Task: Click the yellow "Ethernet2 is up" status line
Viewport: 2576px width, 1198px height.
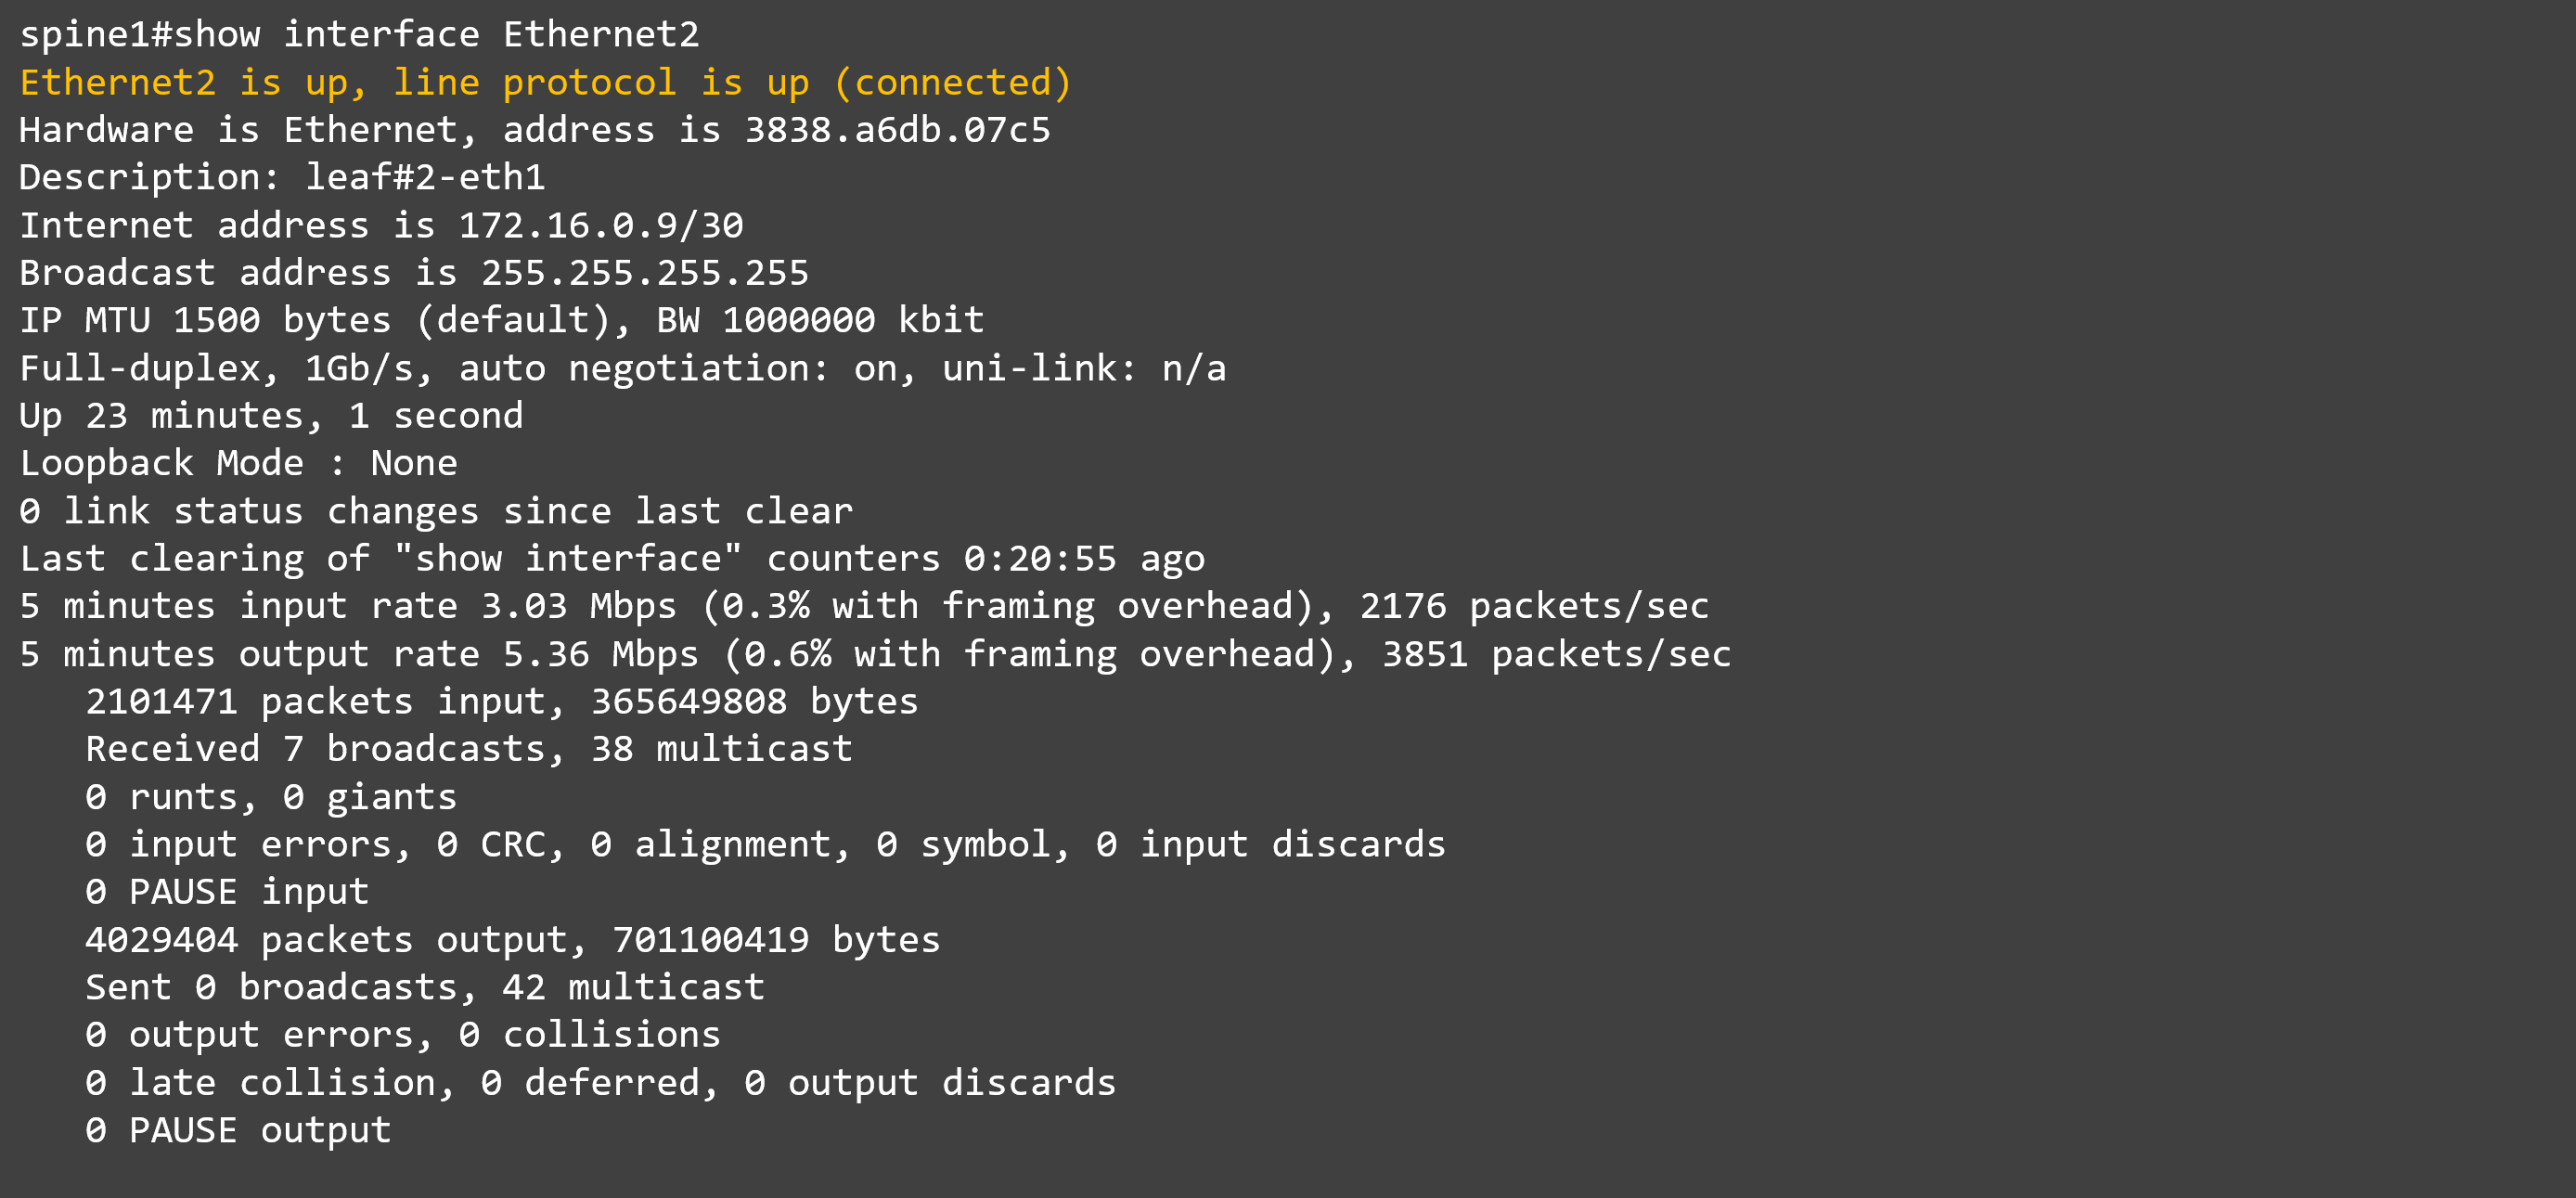Action: pyautogui.click(x=545, y=83)
